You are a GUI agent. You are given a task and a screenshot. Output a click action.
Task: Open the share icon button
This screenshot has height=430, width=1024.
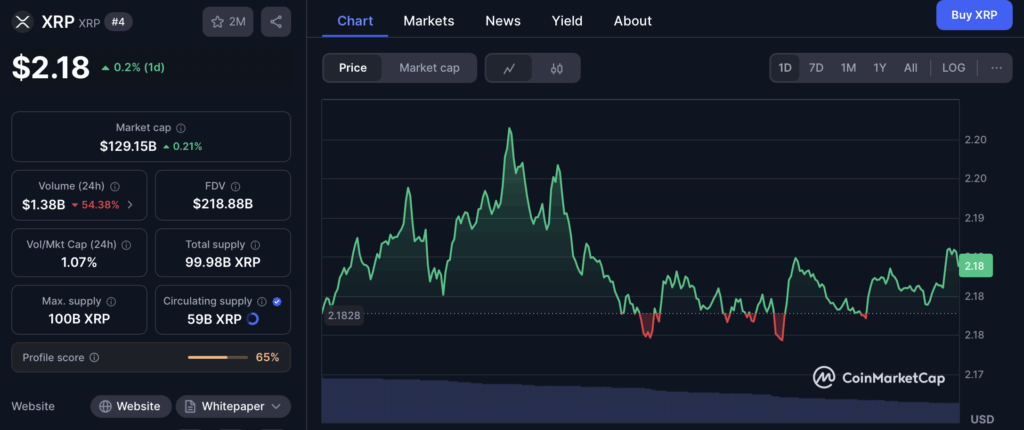click(276, 22)
